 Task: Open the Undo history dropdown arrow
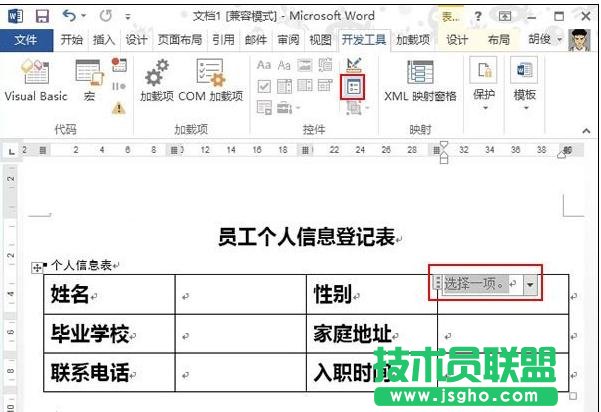84,16
